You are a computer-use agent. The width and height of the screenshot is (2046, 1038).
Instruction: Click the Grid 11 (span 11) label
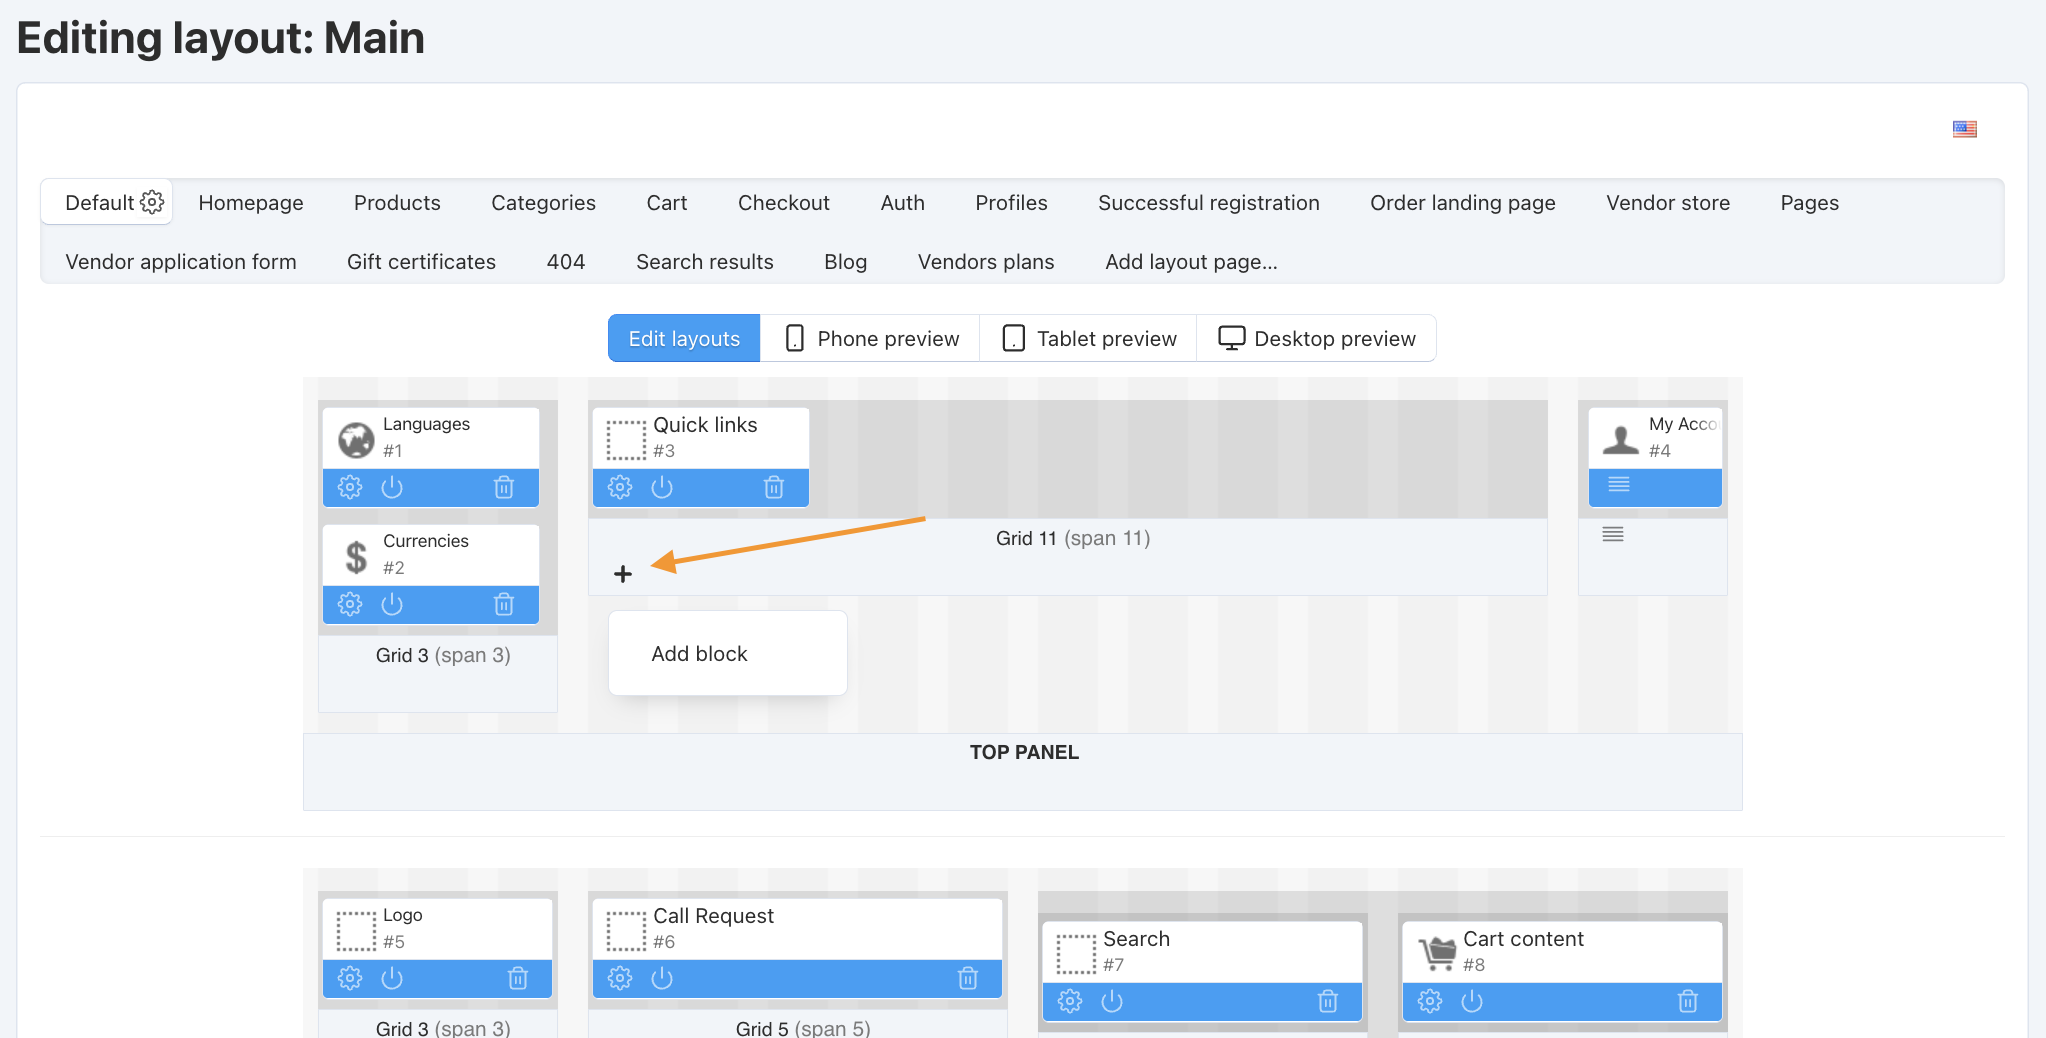point(1073,538)
